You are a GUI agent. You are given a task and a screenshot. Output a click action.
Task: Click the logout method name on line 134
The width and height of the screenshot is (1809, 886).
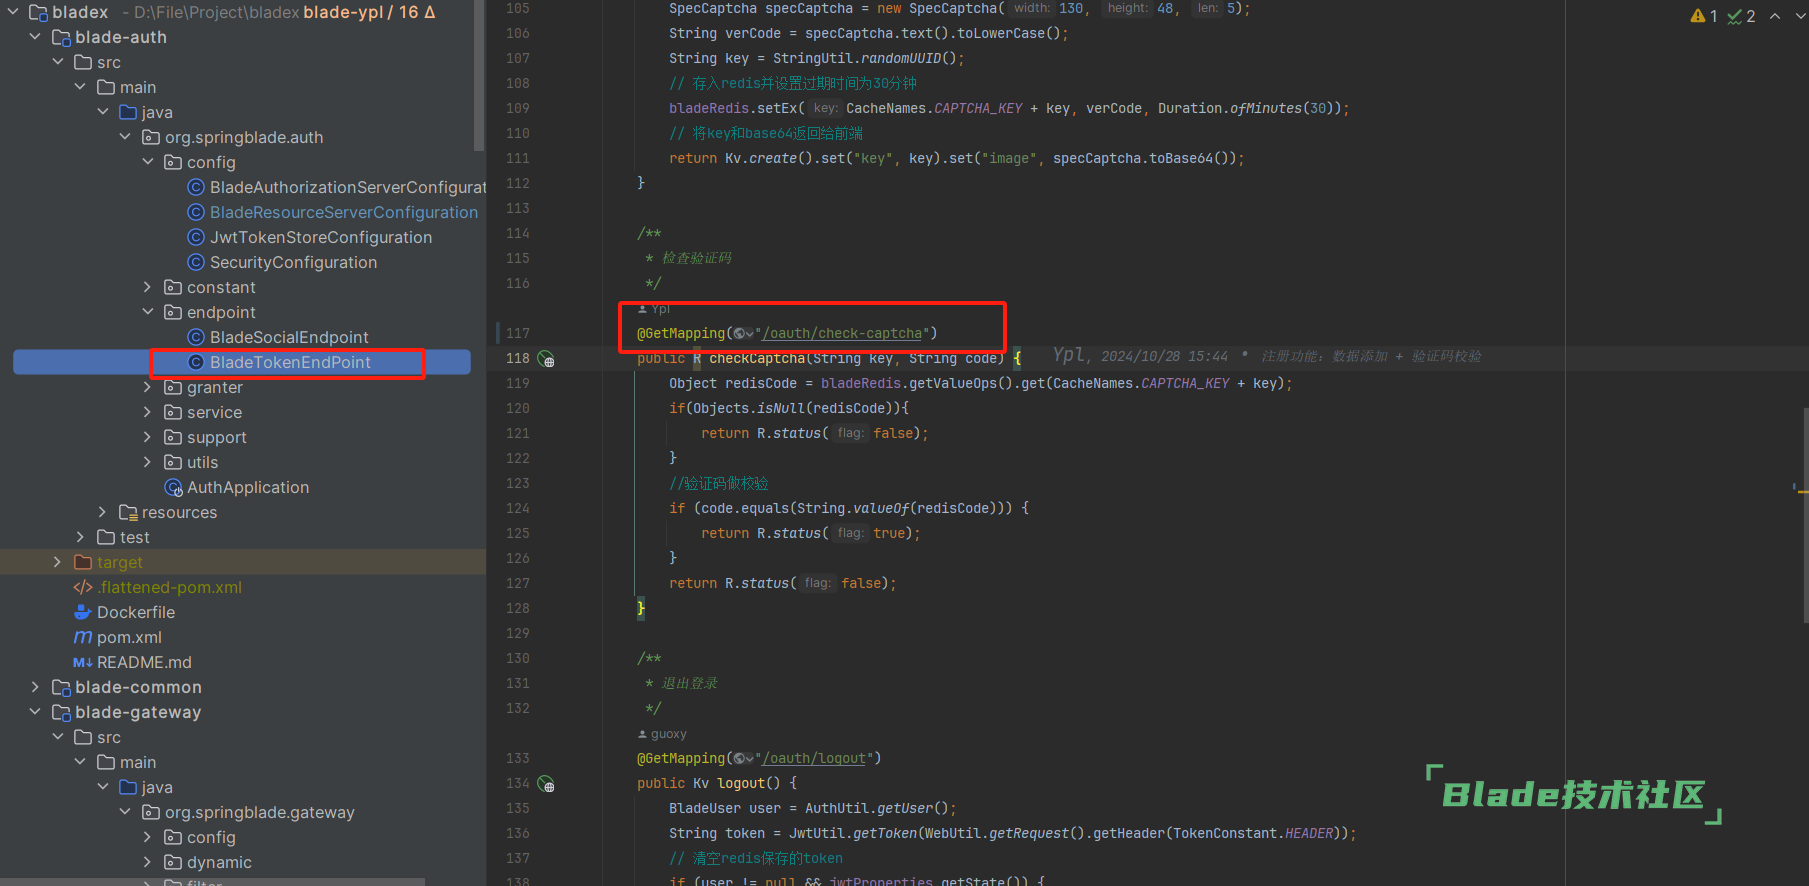[x=741, y=783]
